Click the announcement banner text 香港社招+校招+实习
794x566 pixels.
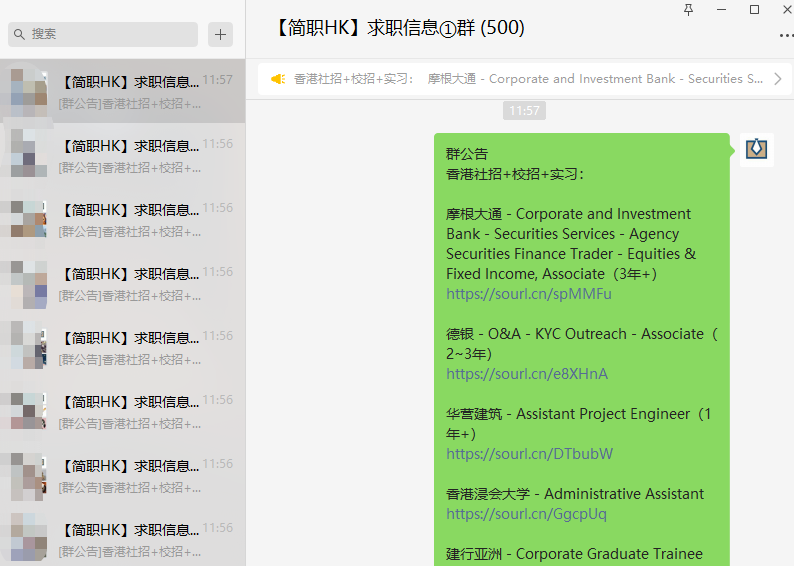pos(353,79)
